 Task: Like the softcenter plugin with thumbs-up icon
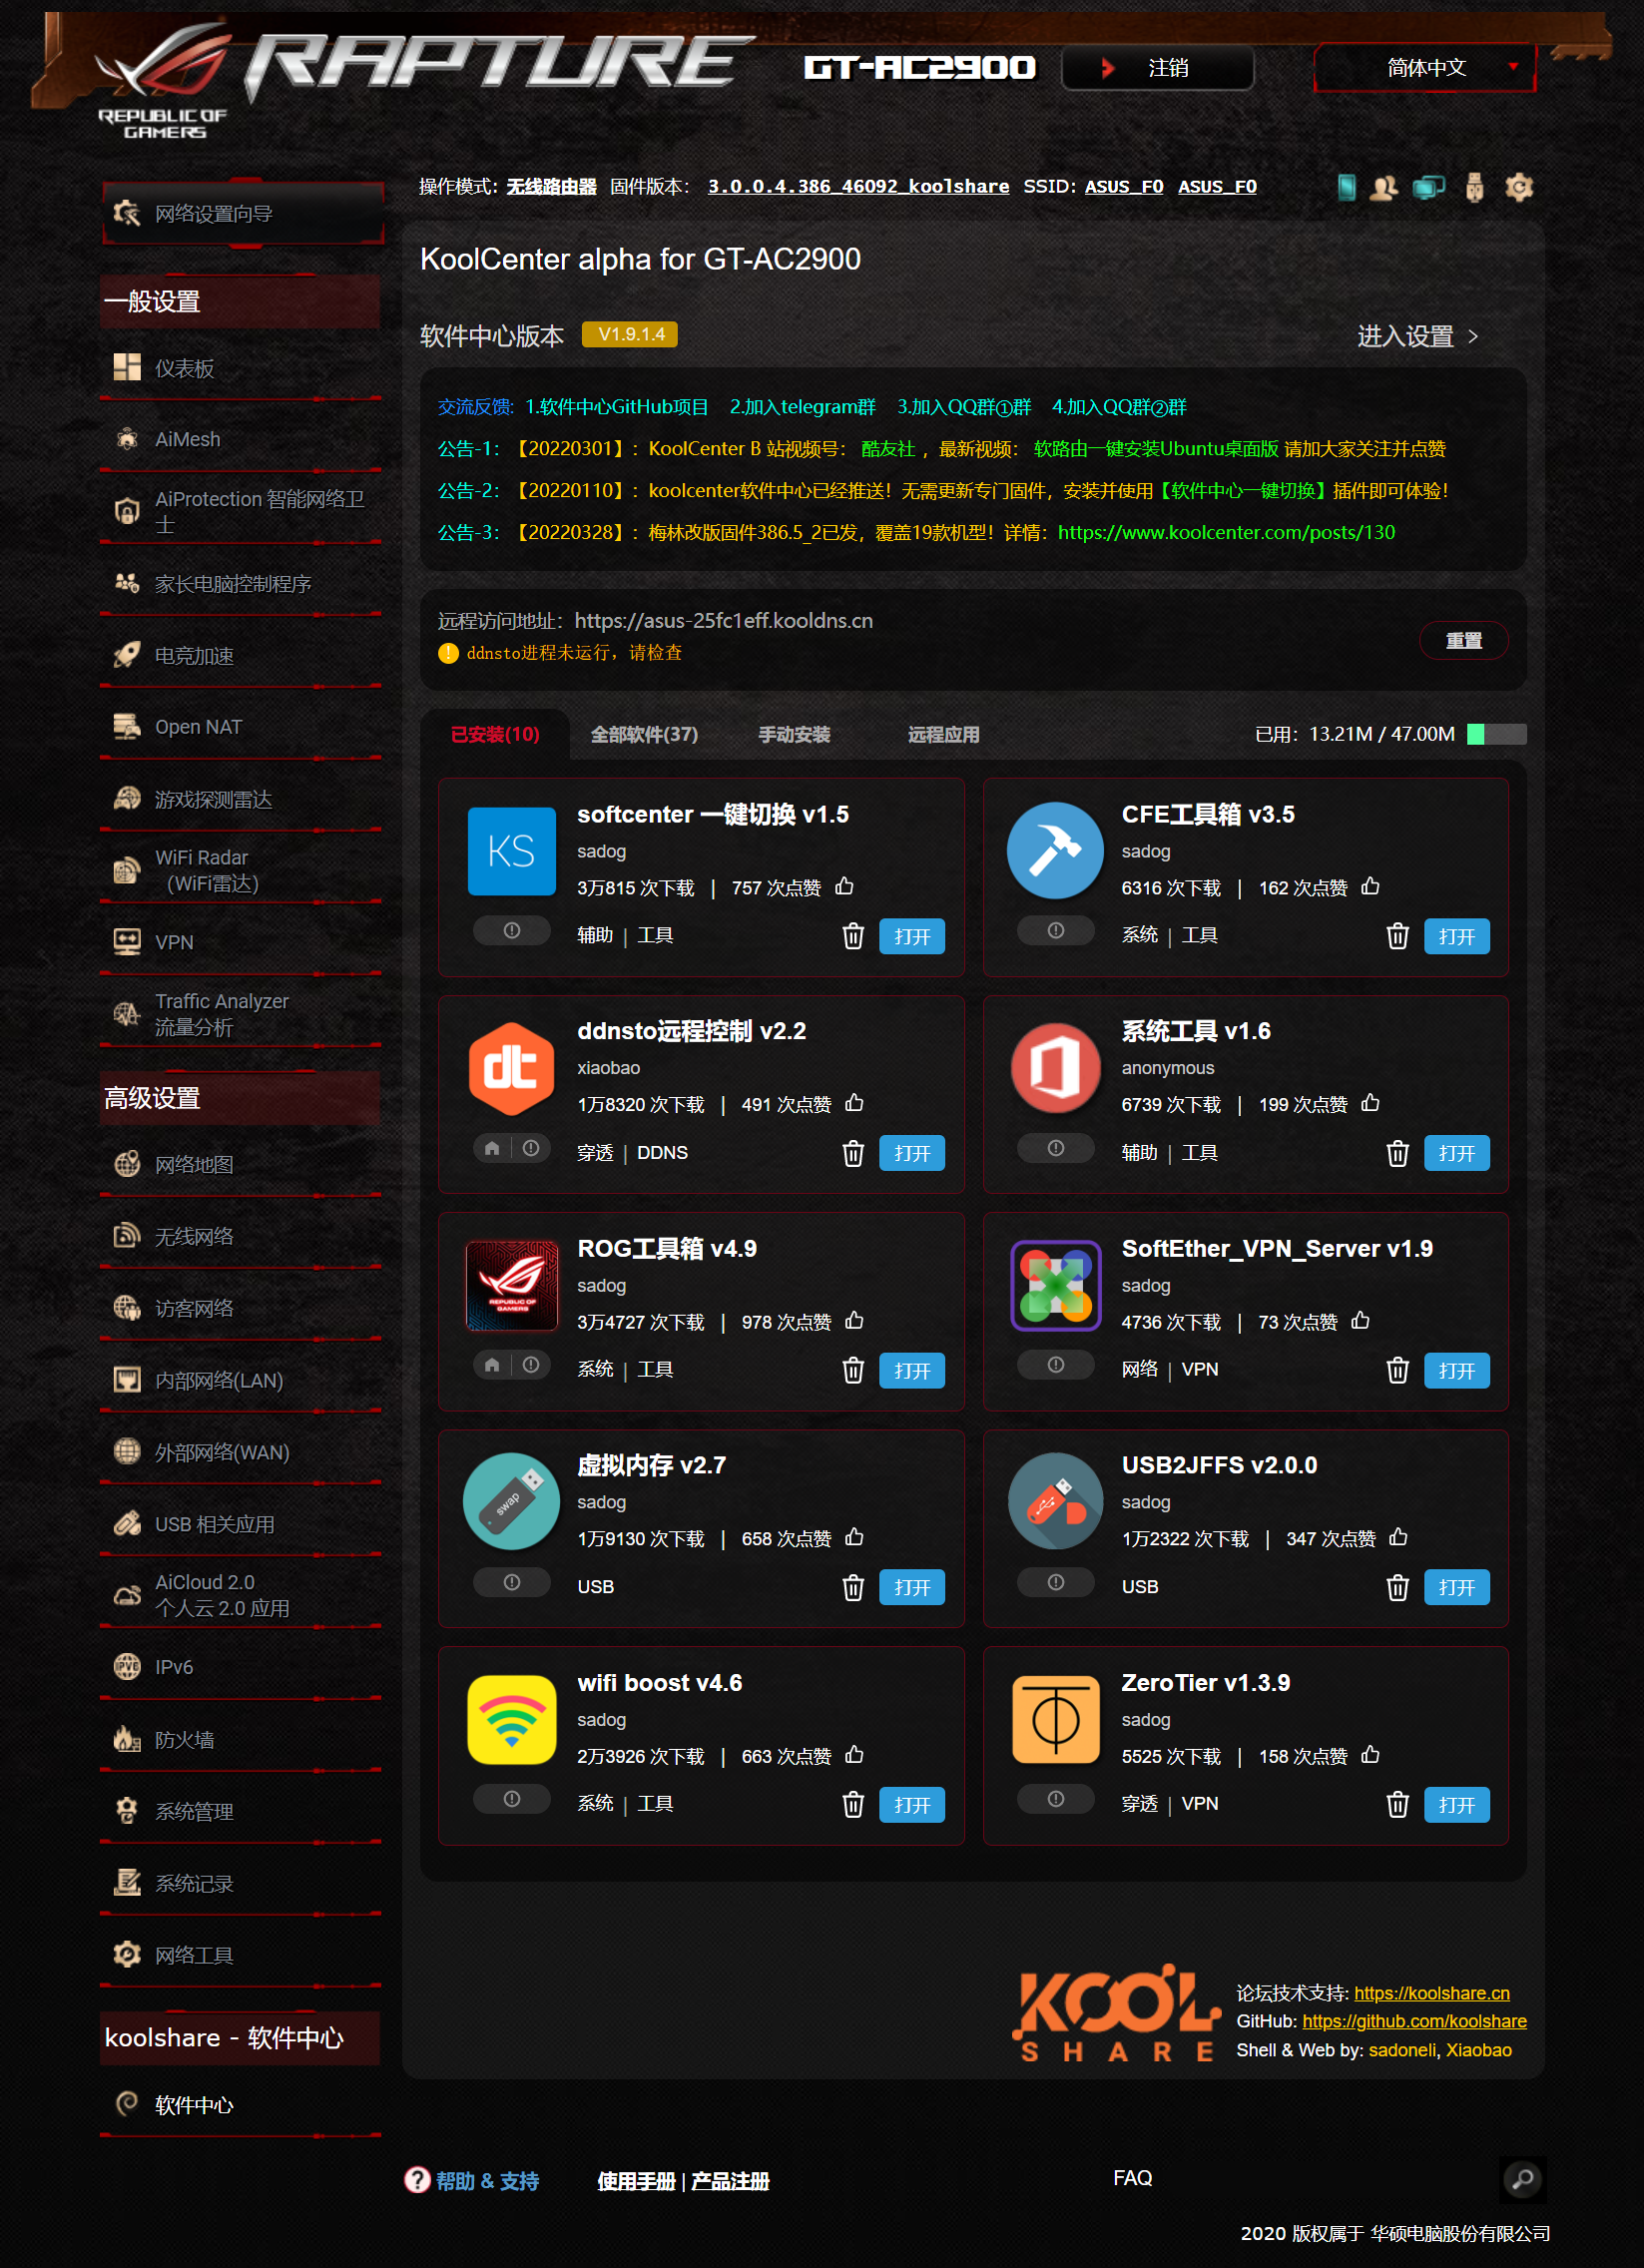pos(844,886)
